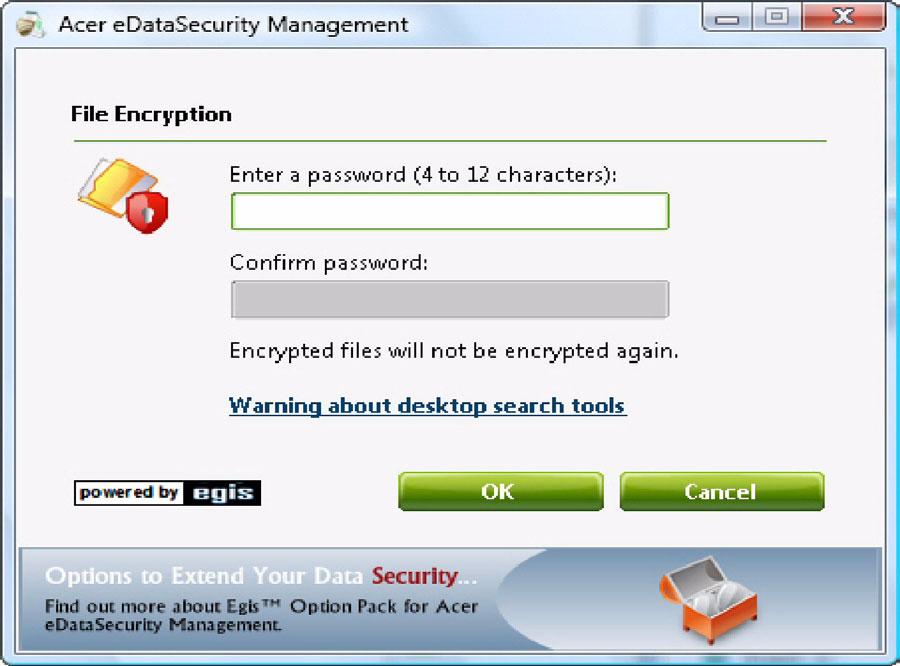
Task: Minimize the eDataSecurity Management window
Action: (x=727, y=18)
